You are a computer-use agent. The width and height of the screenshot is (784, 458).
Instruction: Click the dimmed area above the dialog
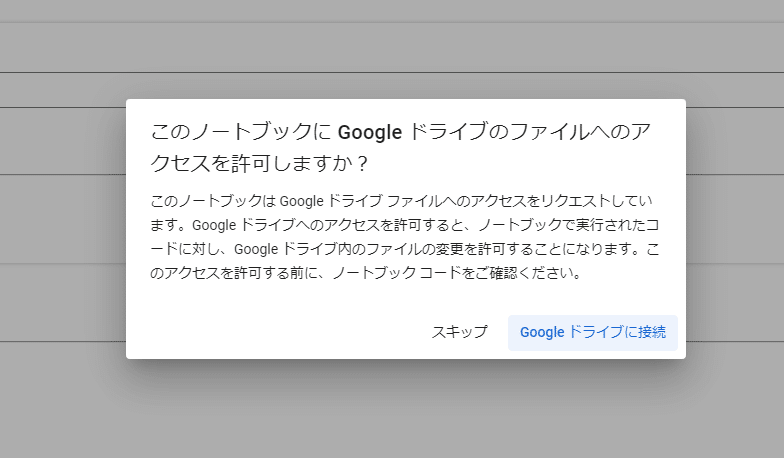tap(392, 49)
